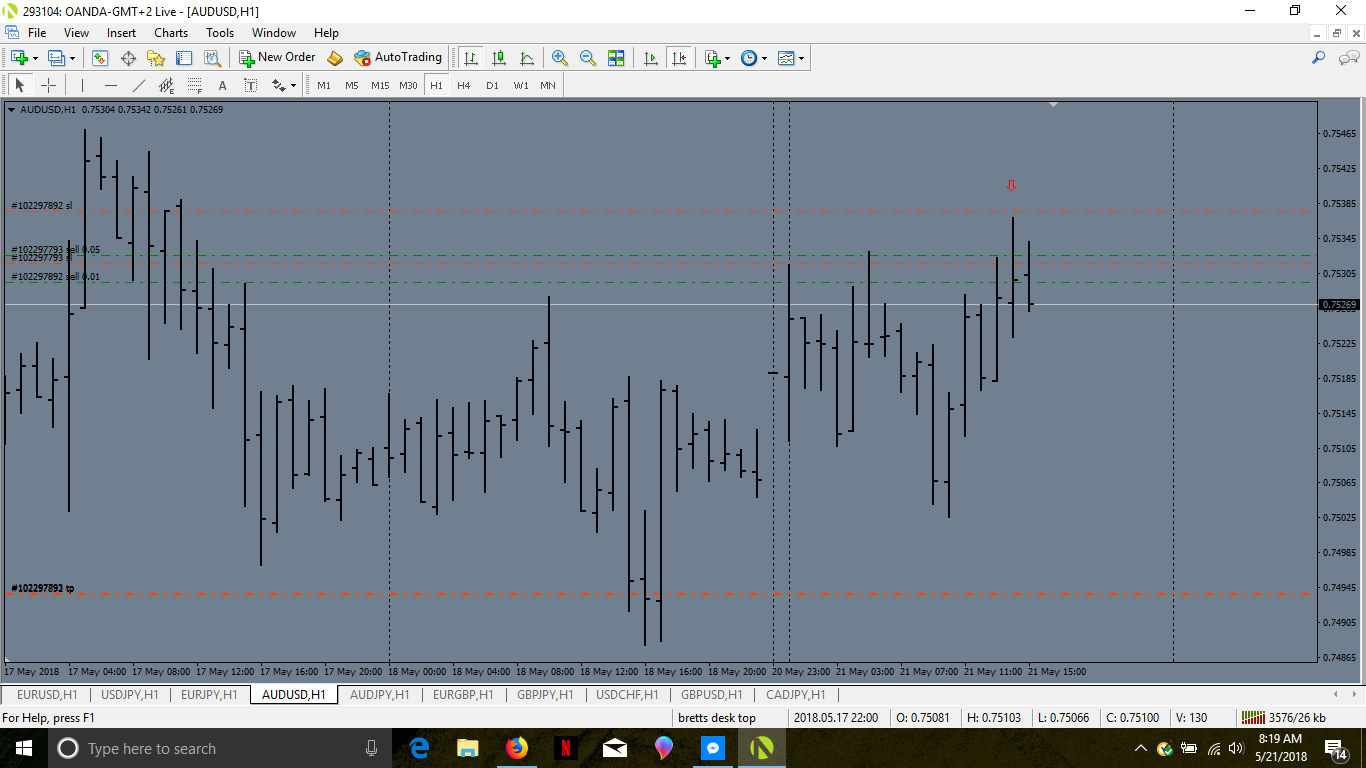Select the Crosshair cursor tool
The height and width of the screenshot is (768, 1366).
(48, 86)
